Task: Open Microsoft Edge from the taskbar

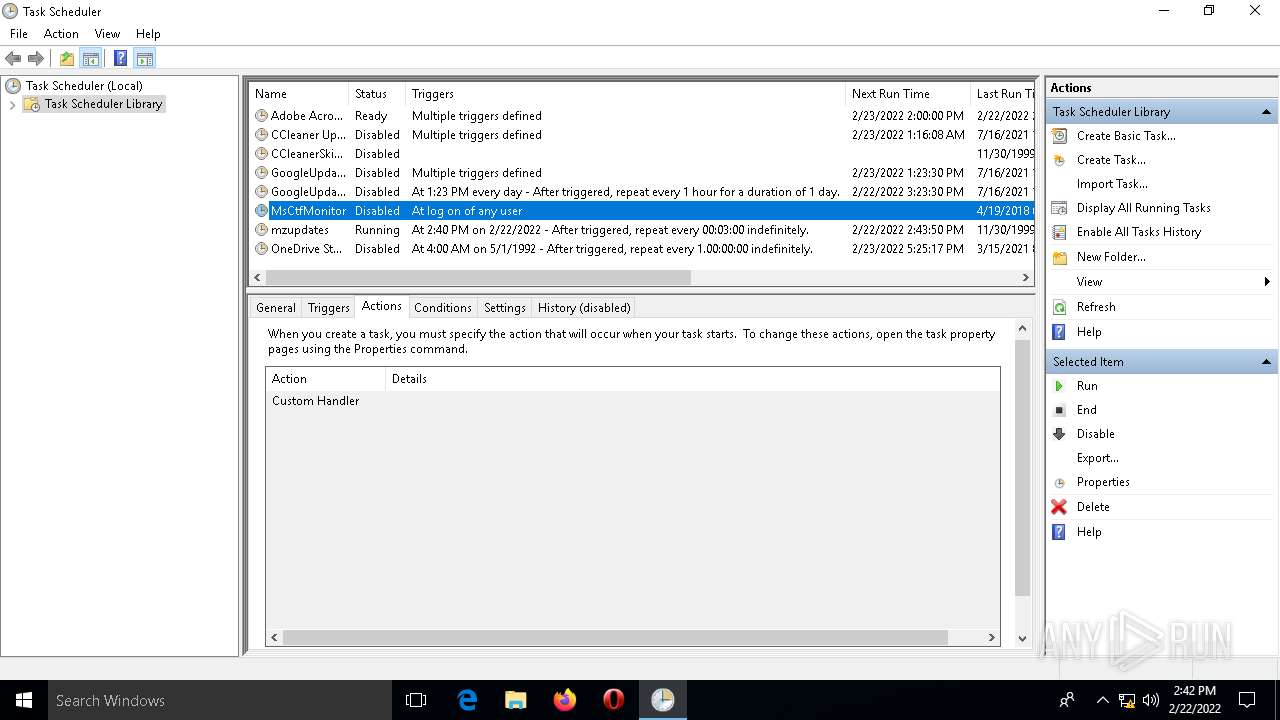Action: [467, 700]
